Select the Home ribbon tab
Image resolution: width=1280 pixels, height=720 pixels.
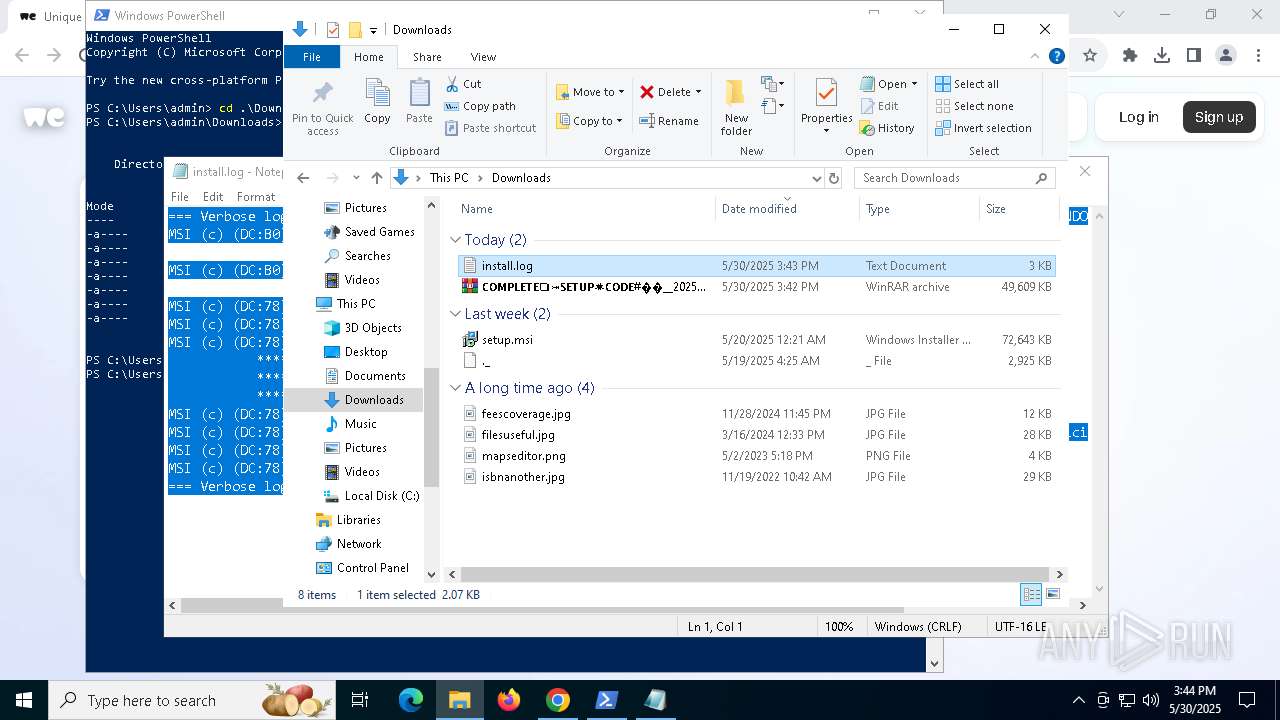(368, 57)
